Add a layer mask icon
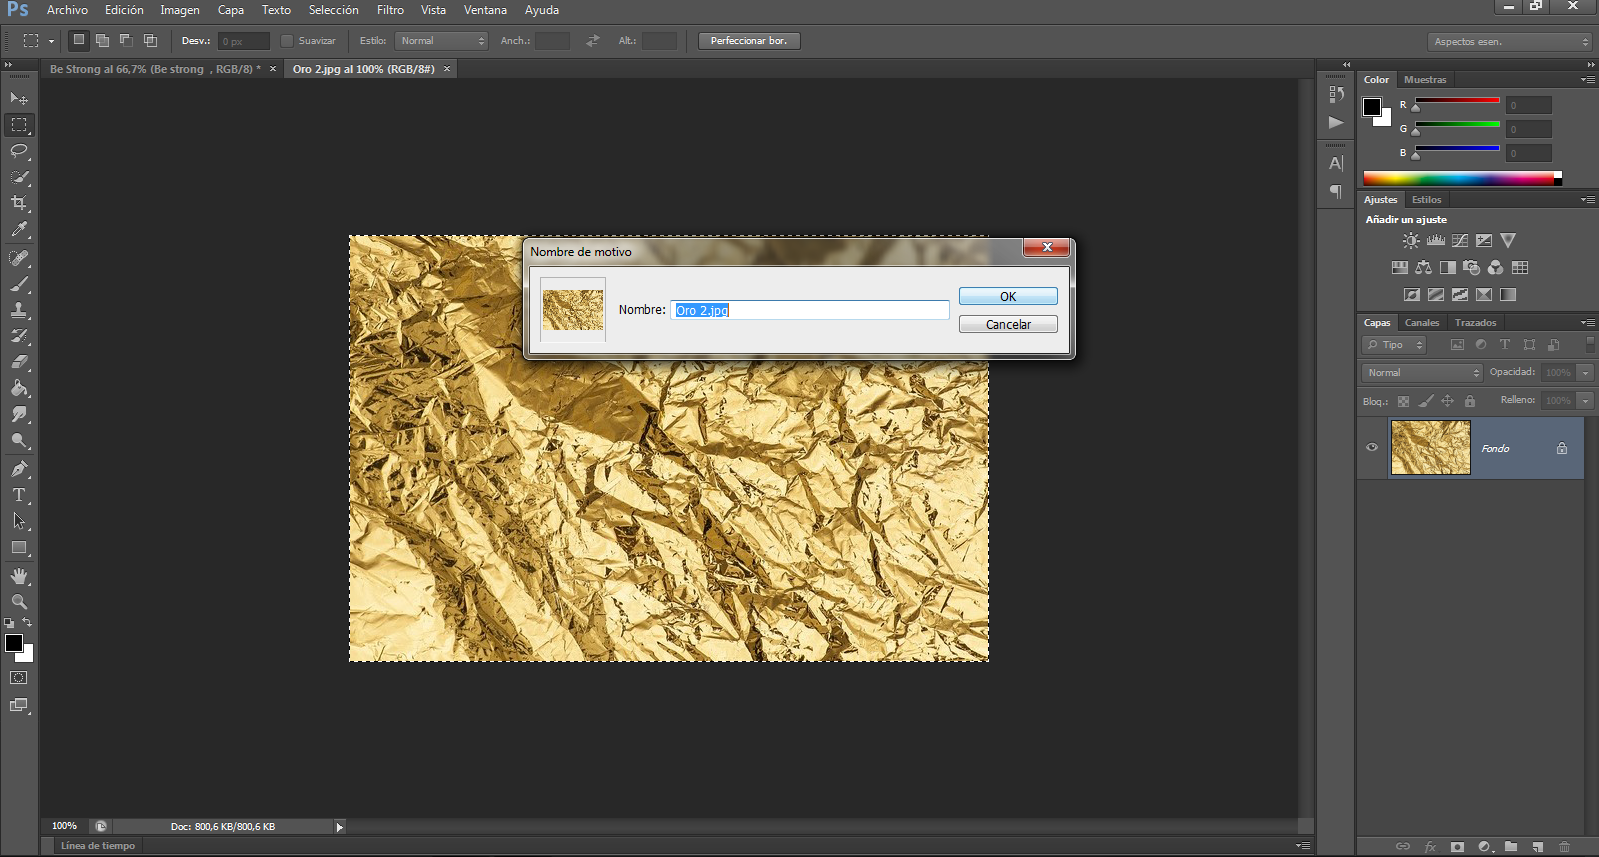This screenshot has width=1599, height=857. 1457,847
